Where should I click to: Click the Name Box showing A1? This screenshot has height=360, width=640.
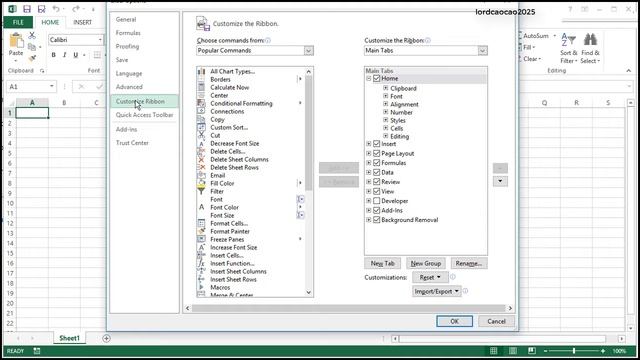31,87
